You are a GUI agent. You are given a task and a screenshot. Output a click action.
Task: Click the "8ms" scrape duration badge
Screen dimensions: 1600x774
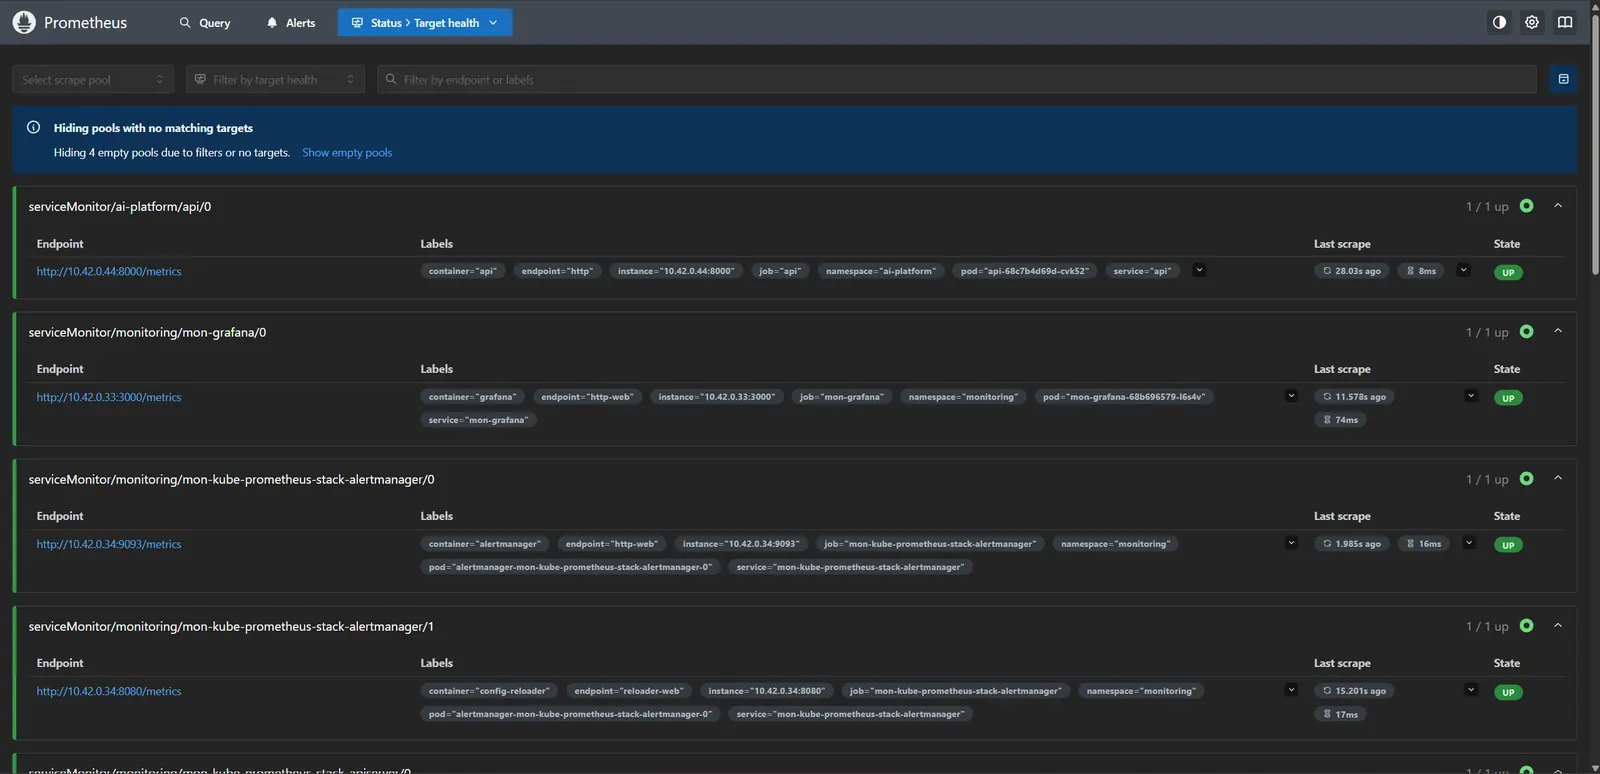click(1421, 271)
